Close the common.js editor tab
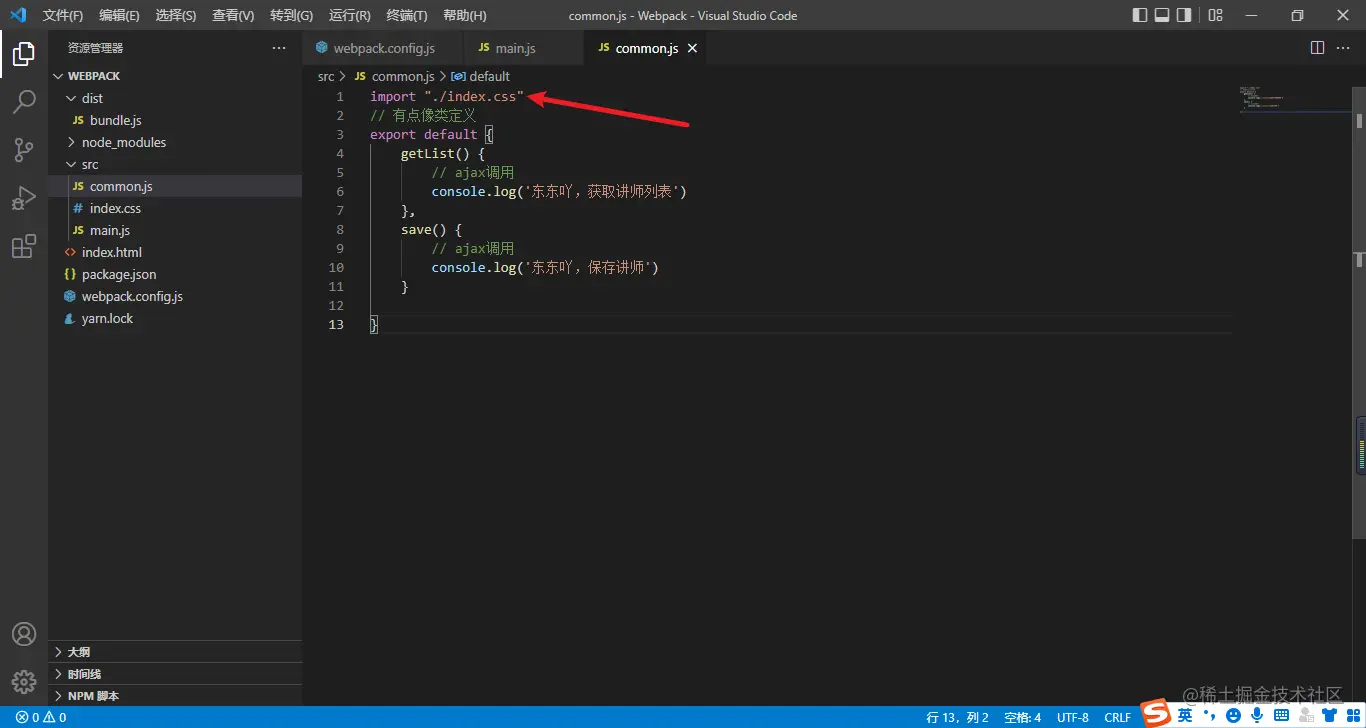 pyautogui.click(x=692, y=48)
